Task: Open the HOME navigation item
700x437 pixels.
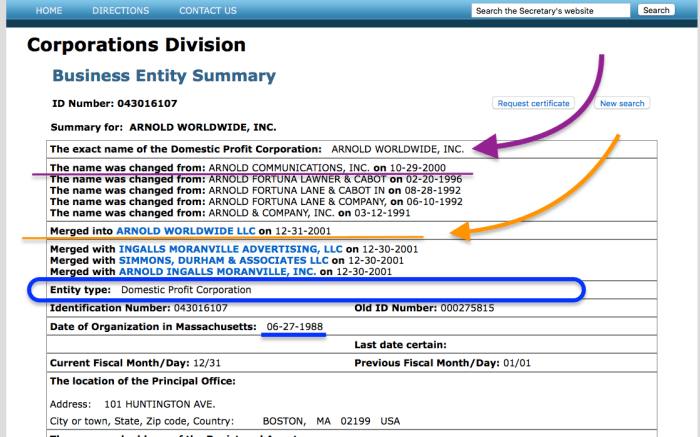Action: pyautogui.click(x=49, y=11)
